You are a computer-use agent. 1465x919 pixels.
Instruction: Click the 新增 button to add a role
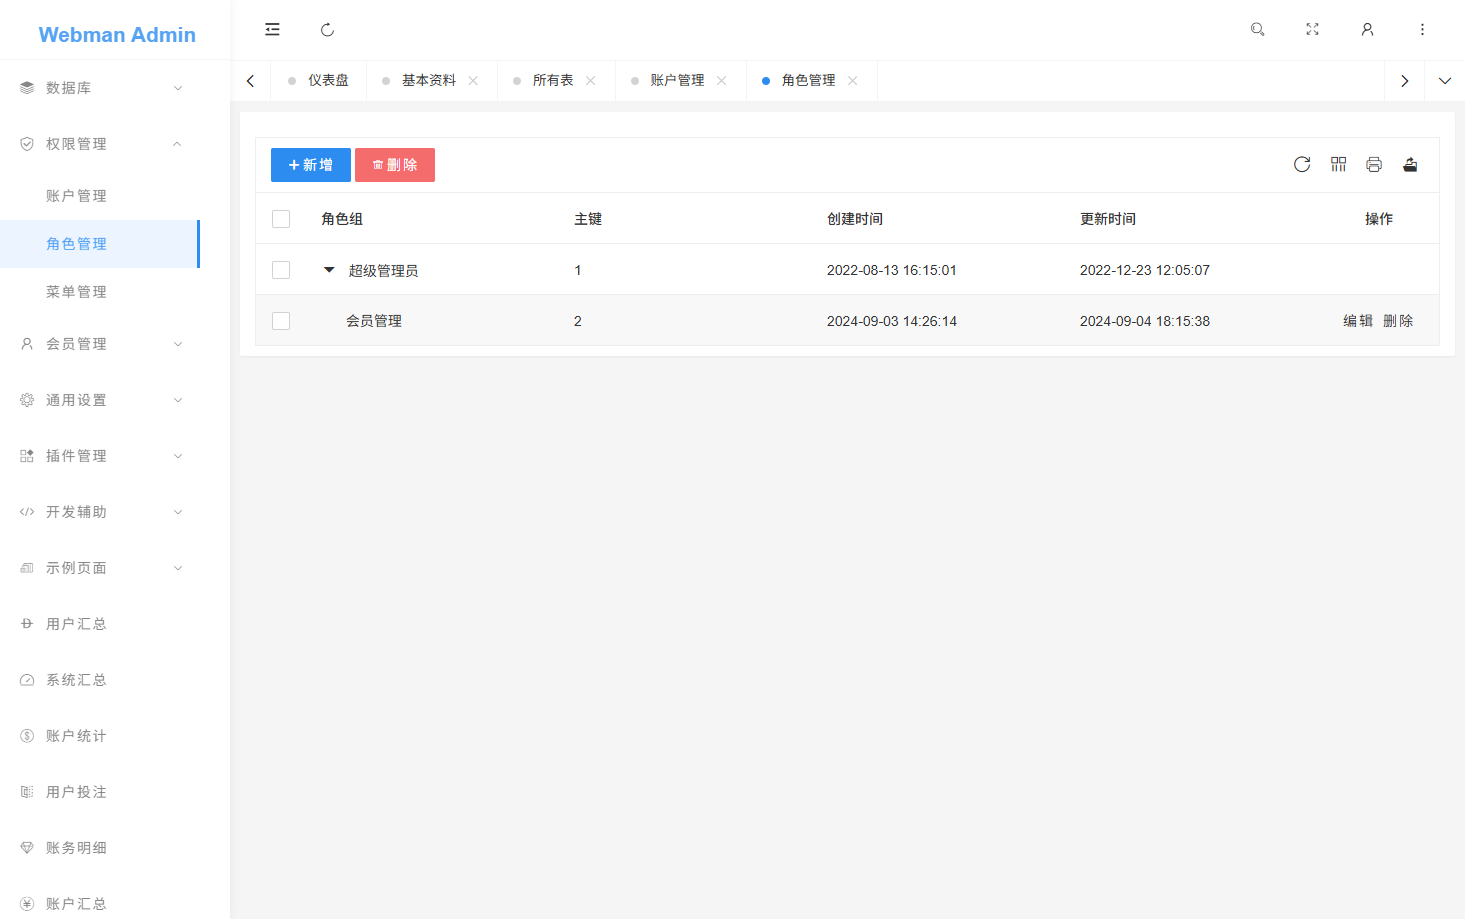[310, 164]
